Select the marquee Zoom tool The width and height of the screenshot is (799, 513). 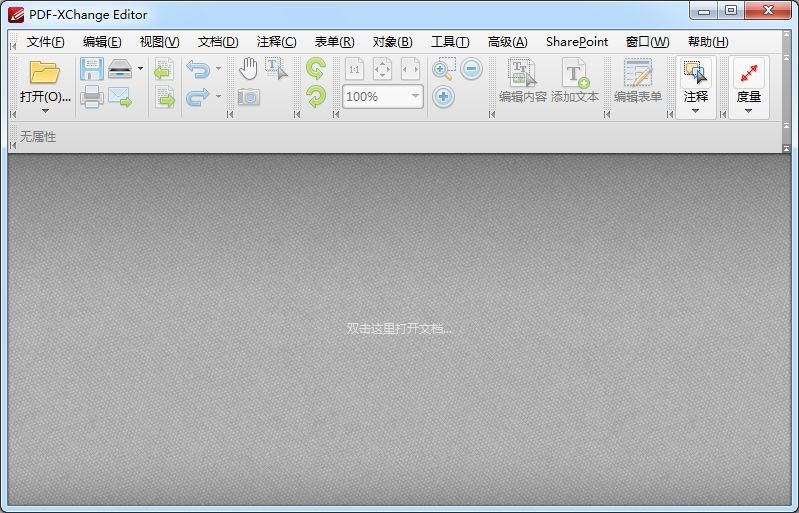pyautogui.click(x=443, y=69)
